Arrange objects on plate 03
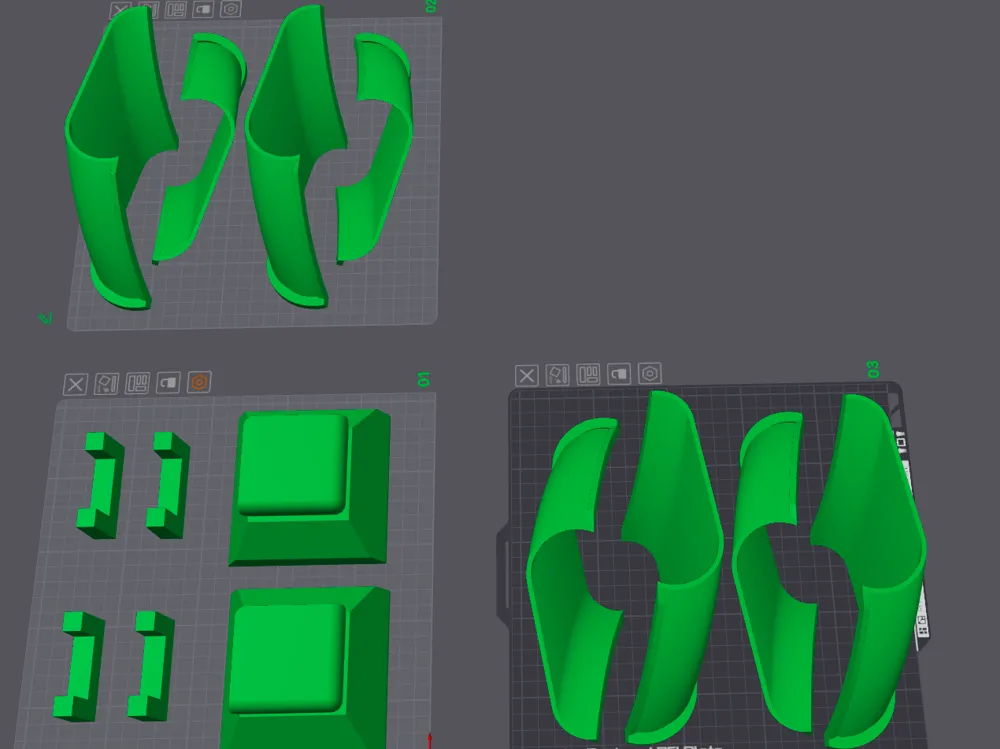 (x=588, y=374)
